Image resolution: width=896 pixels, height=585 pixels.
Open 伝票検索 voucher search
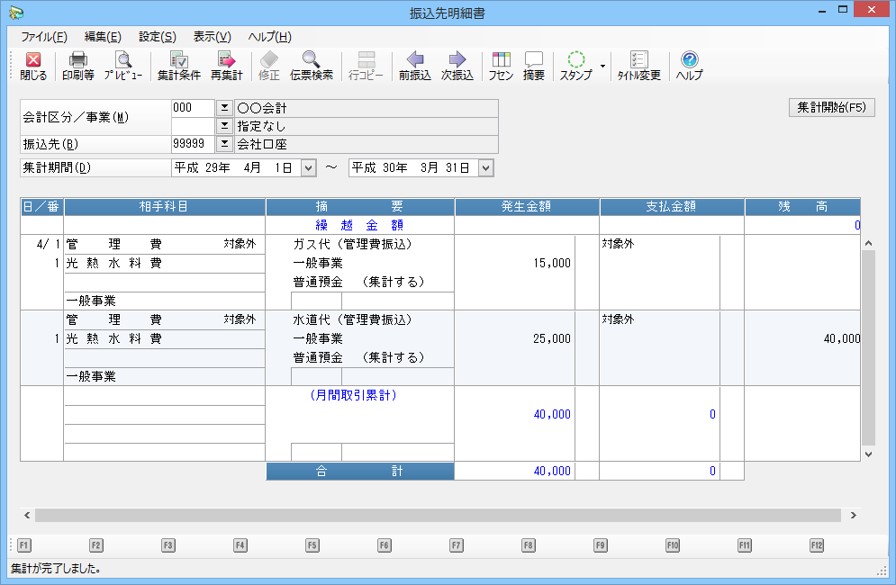point(311,66)
